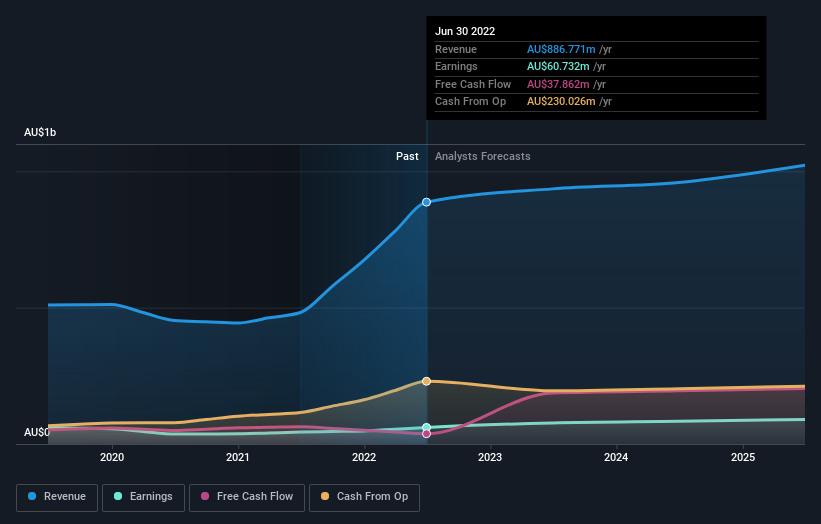The image size is (821, 524).
Task: Select the 2021 x-axis label
Action: pos(238,457)
